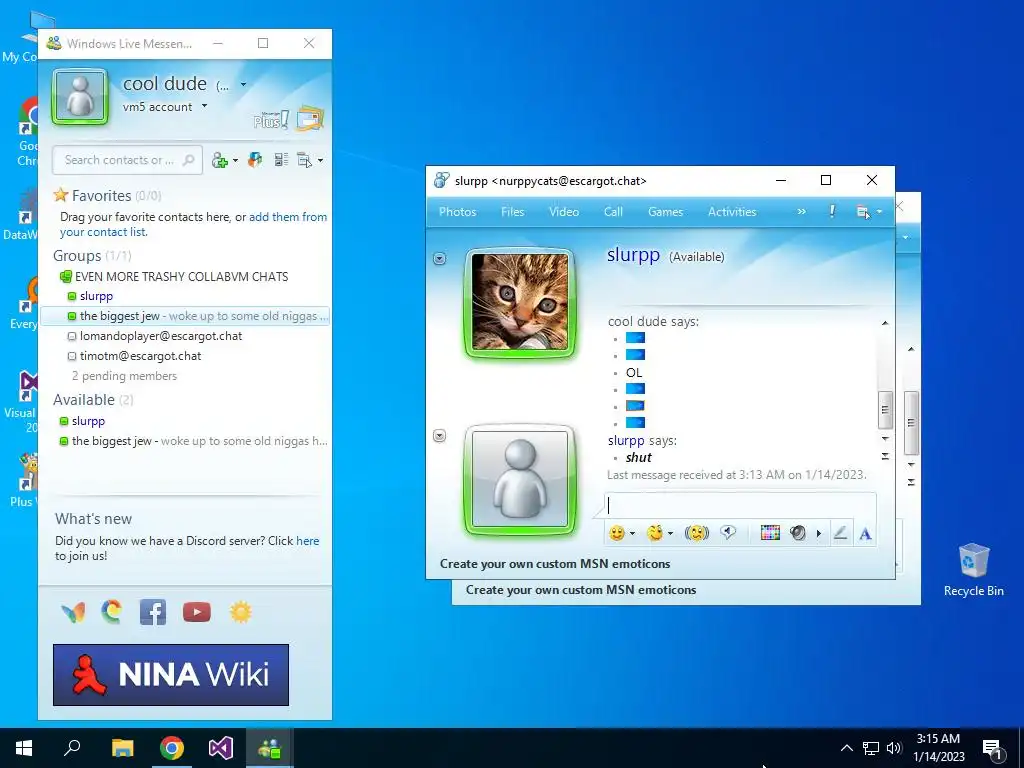Click the Show menu icon in Messenger

(304, 160)
